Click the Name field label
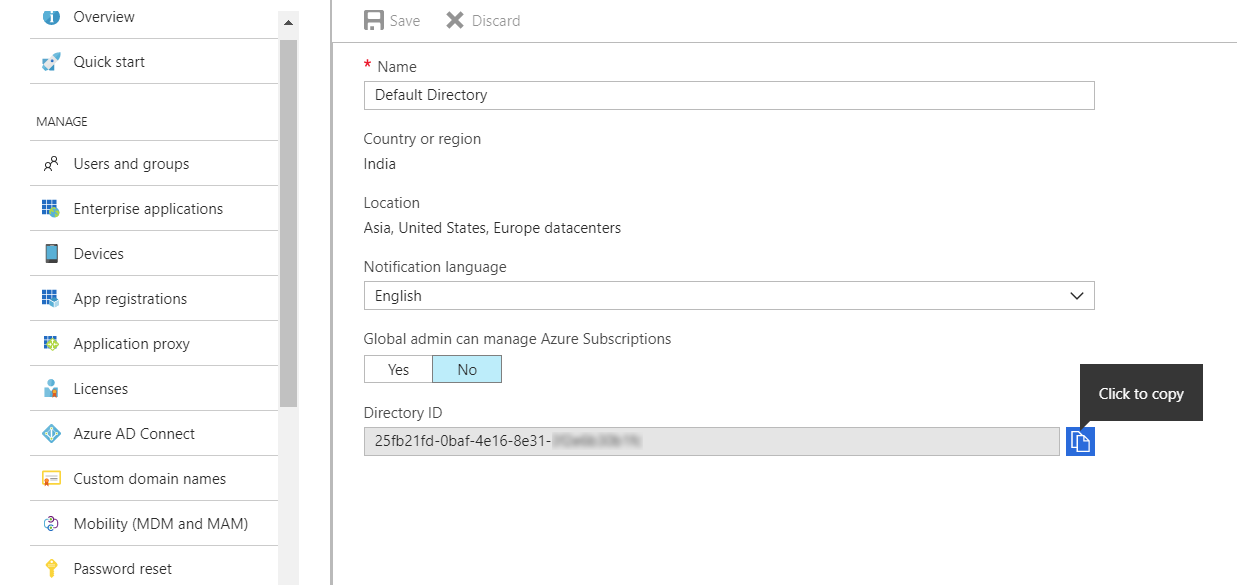 tap(397, 67)
